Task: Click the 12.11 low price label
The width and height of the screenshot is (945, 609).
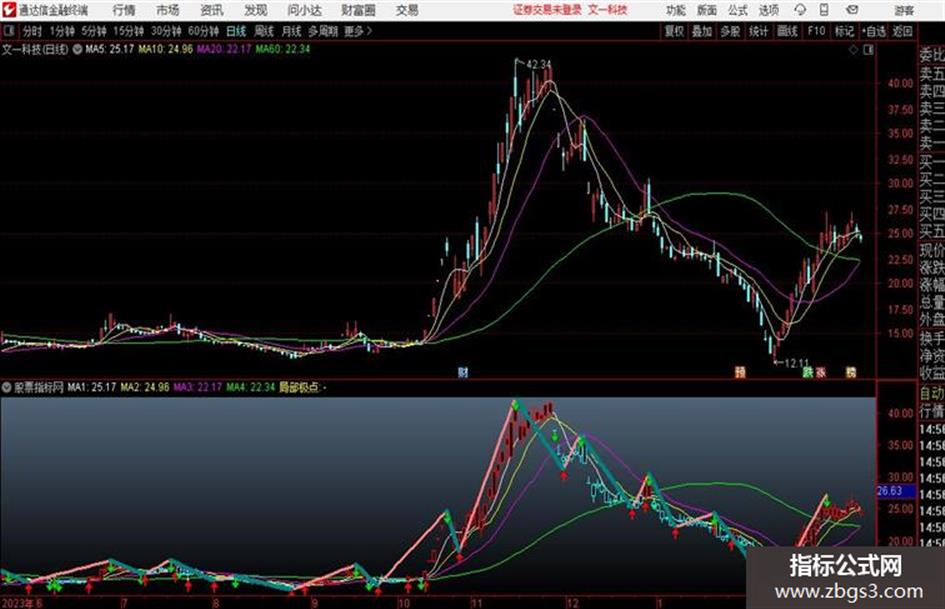Action: pos(797,363)
